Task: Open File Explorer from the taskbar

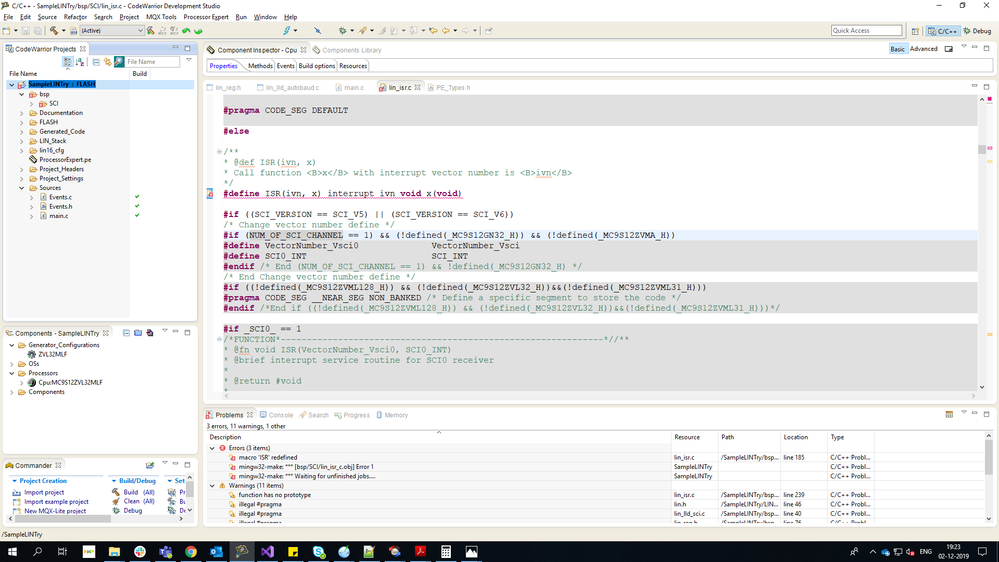Action: 114,552
